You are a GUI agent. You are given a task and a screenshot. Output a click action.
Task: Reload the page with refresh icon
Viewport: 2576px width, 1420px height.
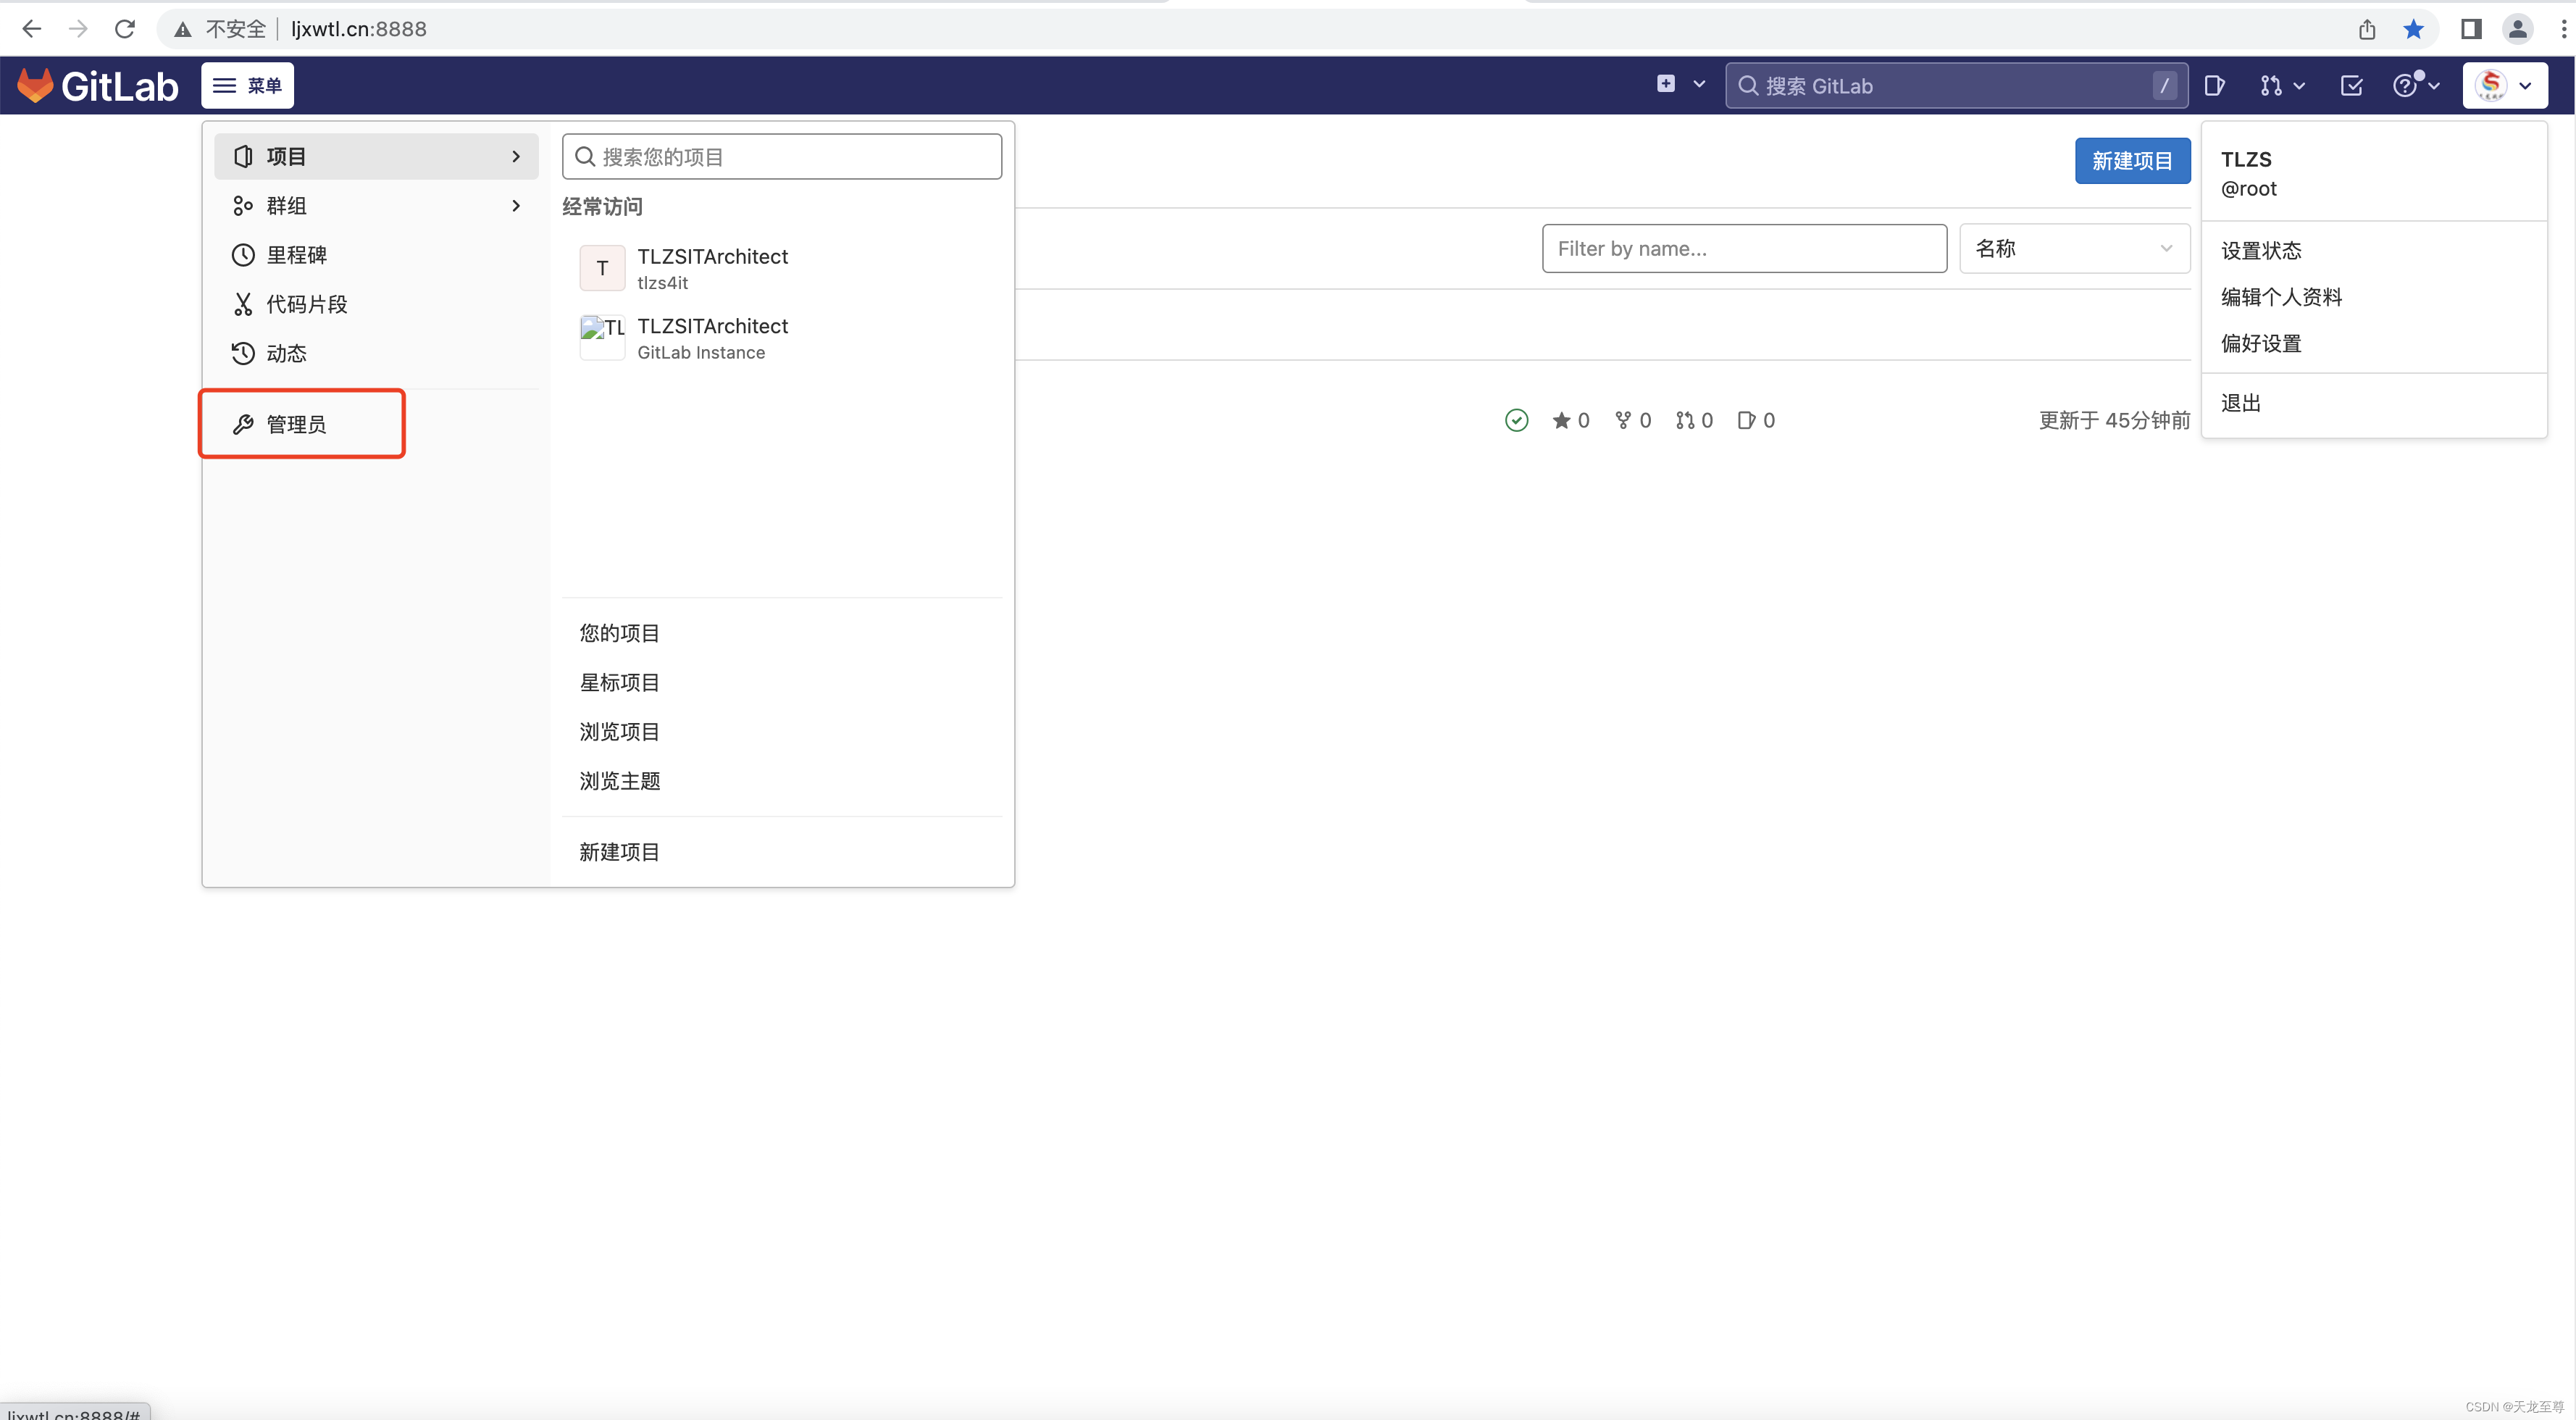click(x=124, y=29)
